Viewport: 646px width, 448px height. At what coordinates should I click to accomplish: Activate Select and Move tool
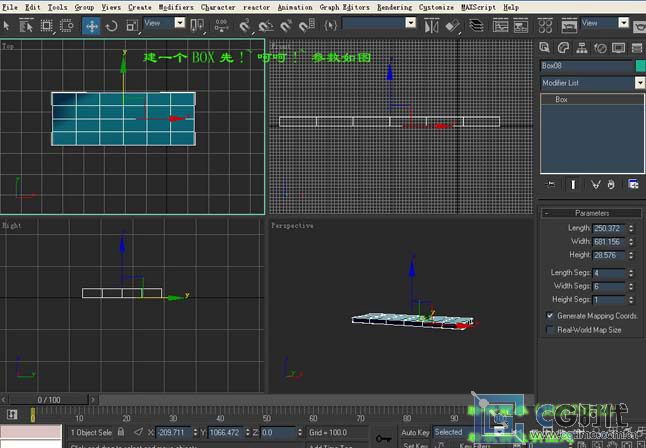click(91, 26)
